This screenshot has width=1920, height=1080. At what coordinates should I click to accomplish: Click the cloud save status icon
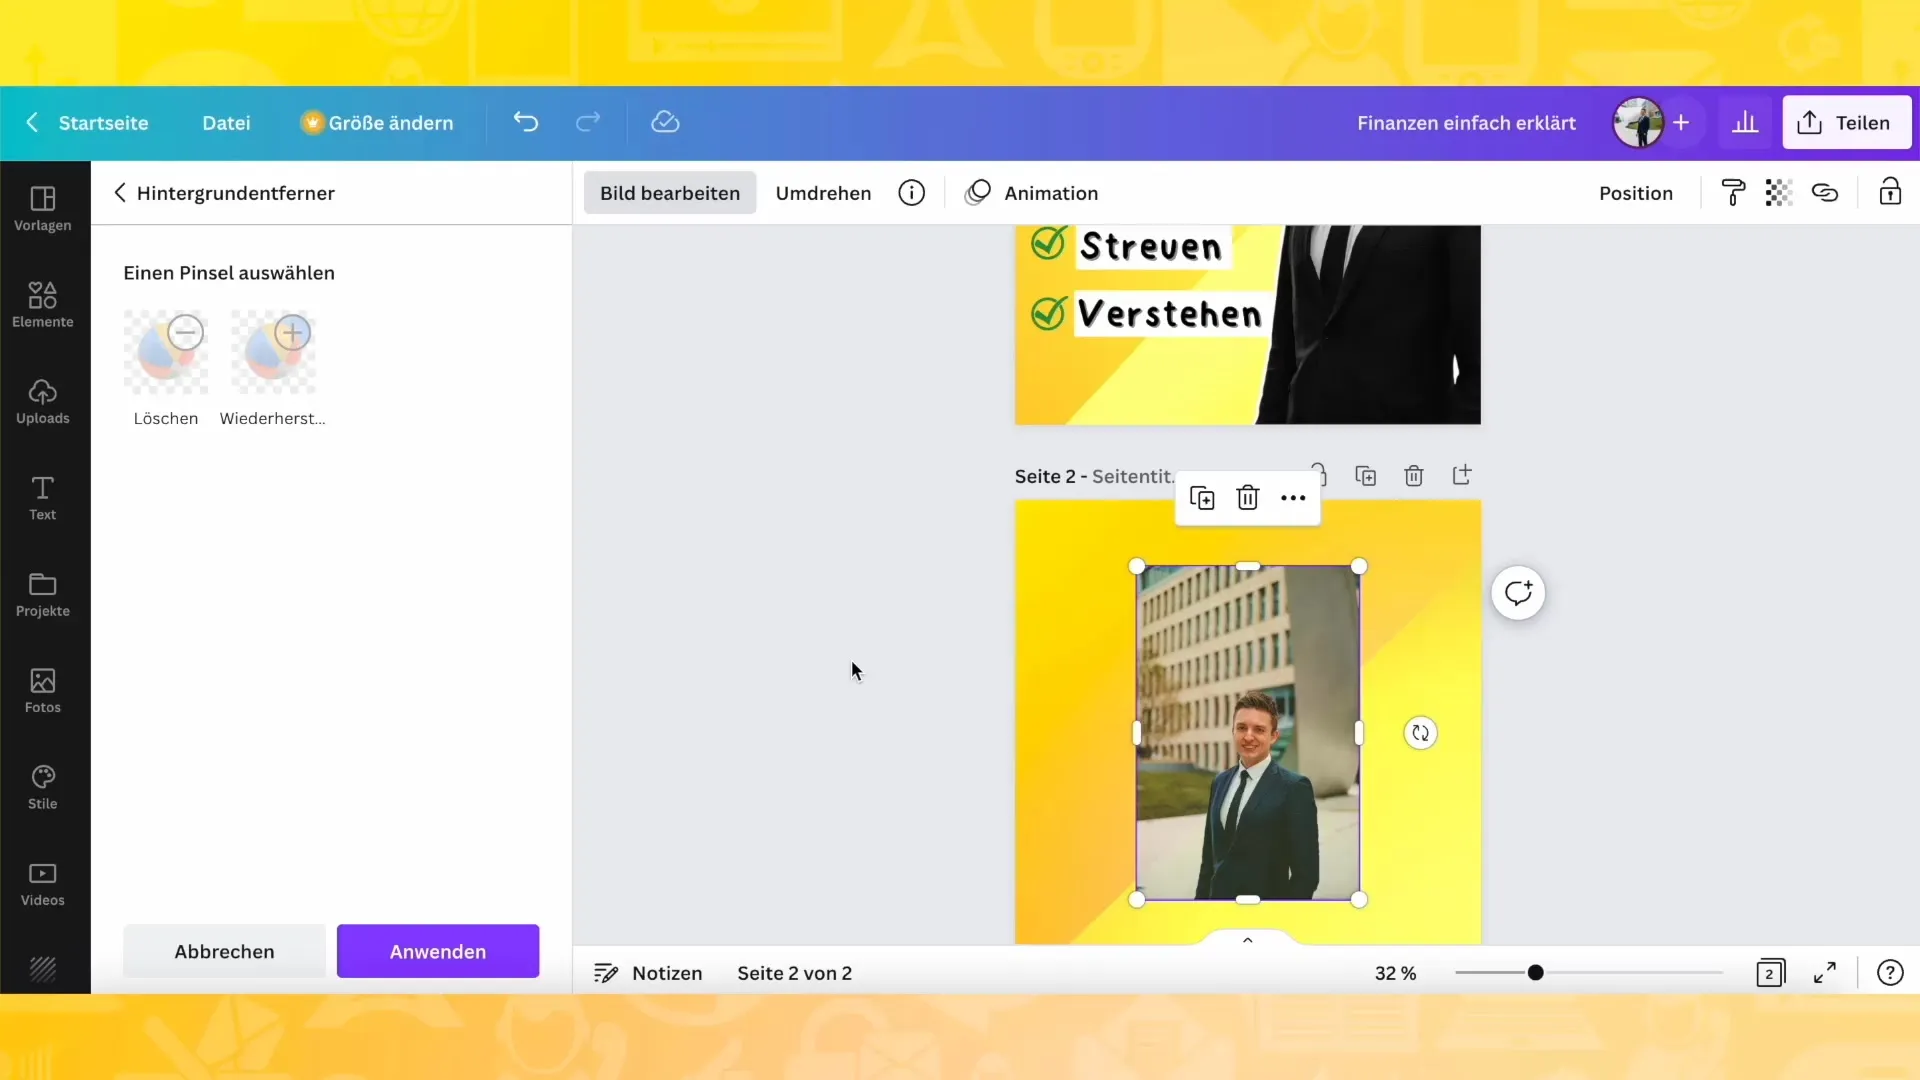tap(665, 122)
